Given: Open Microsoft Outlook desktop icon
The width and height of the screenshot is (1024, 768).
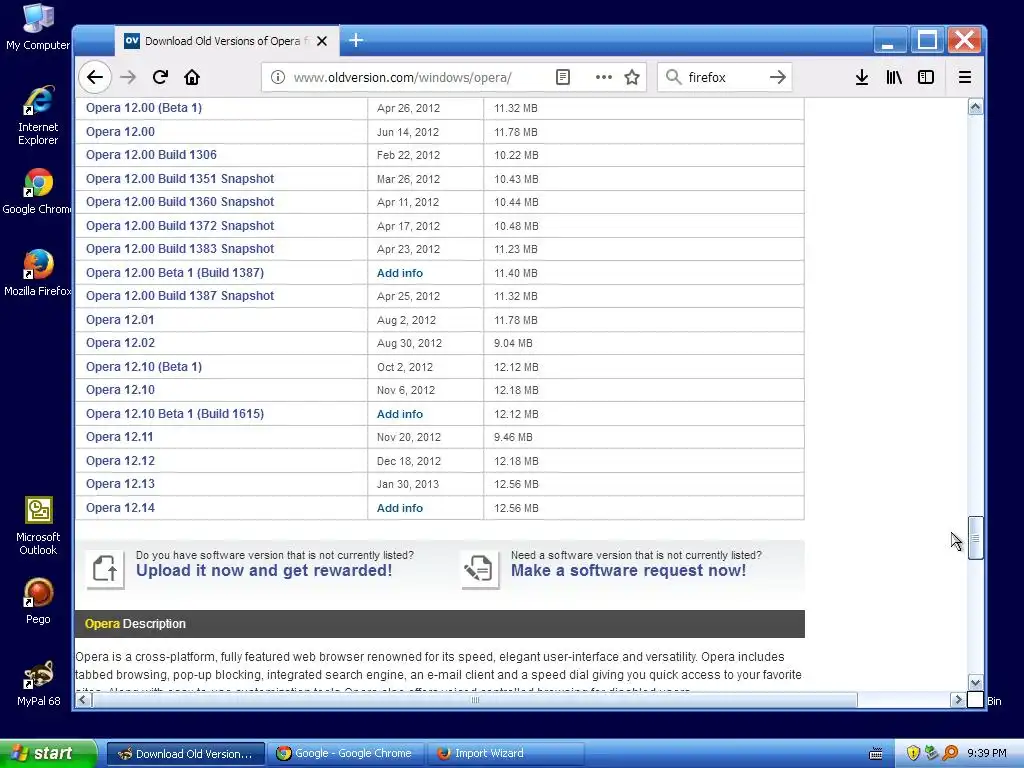Looking at the screenshot, I should tap(38, 526).
